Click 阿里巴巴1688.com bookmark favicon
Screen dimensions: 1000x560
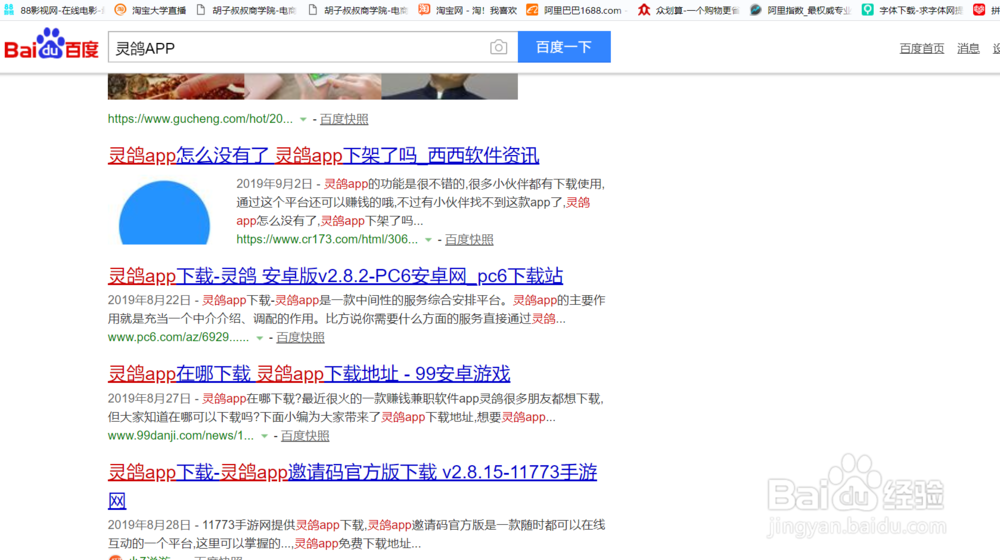(532, 10)
